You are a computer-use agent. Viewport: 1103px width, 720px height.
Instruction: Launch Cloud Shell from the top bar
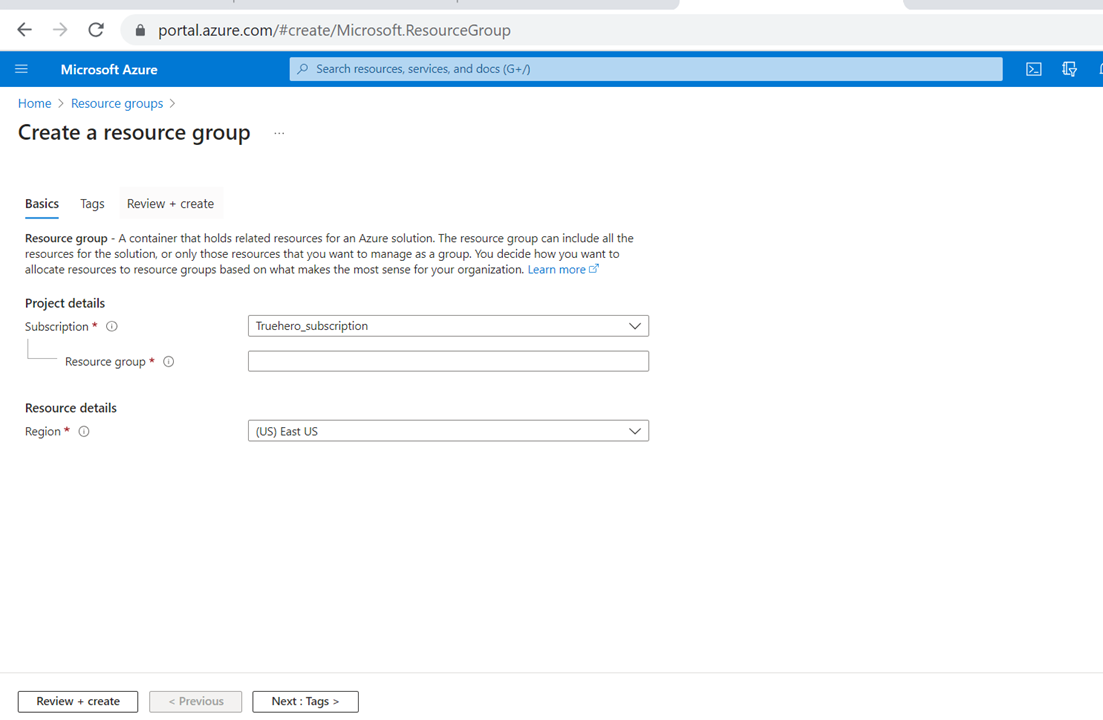(x=1034, y=69)
